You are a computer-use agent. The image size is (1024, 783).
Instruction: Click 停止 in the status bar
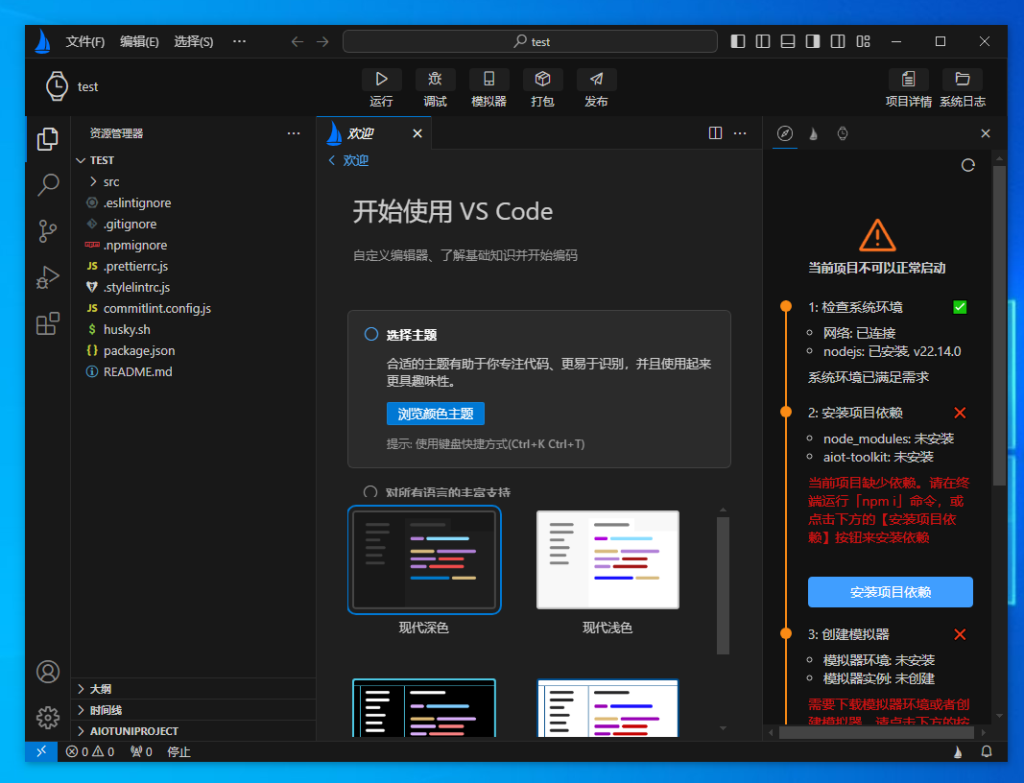pos(178,752)
